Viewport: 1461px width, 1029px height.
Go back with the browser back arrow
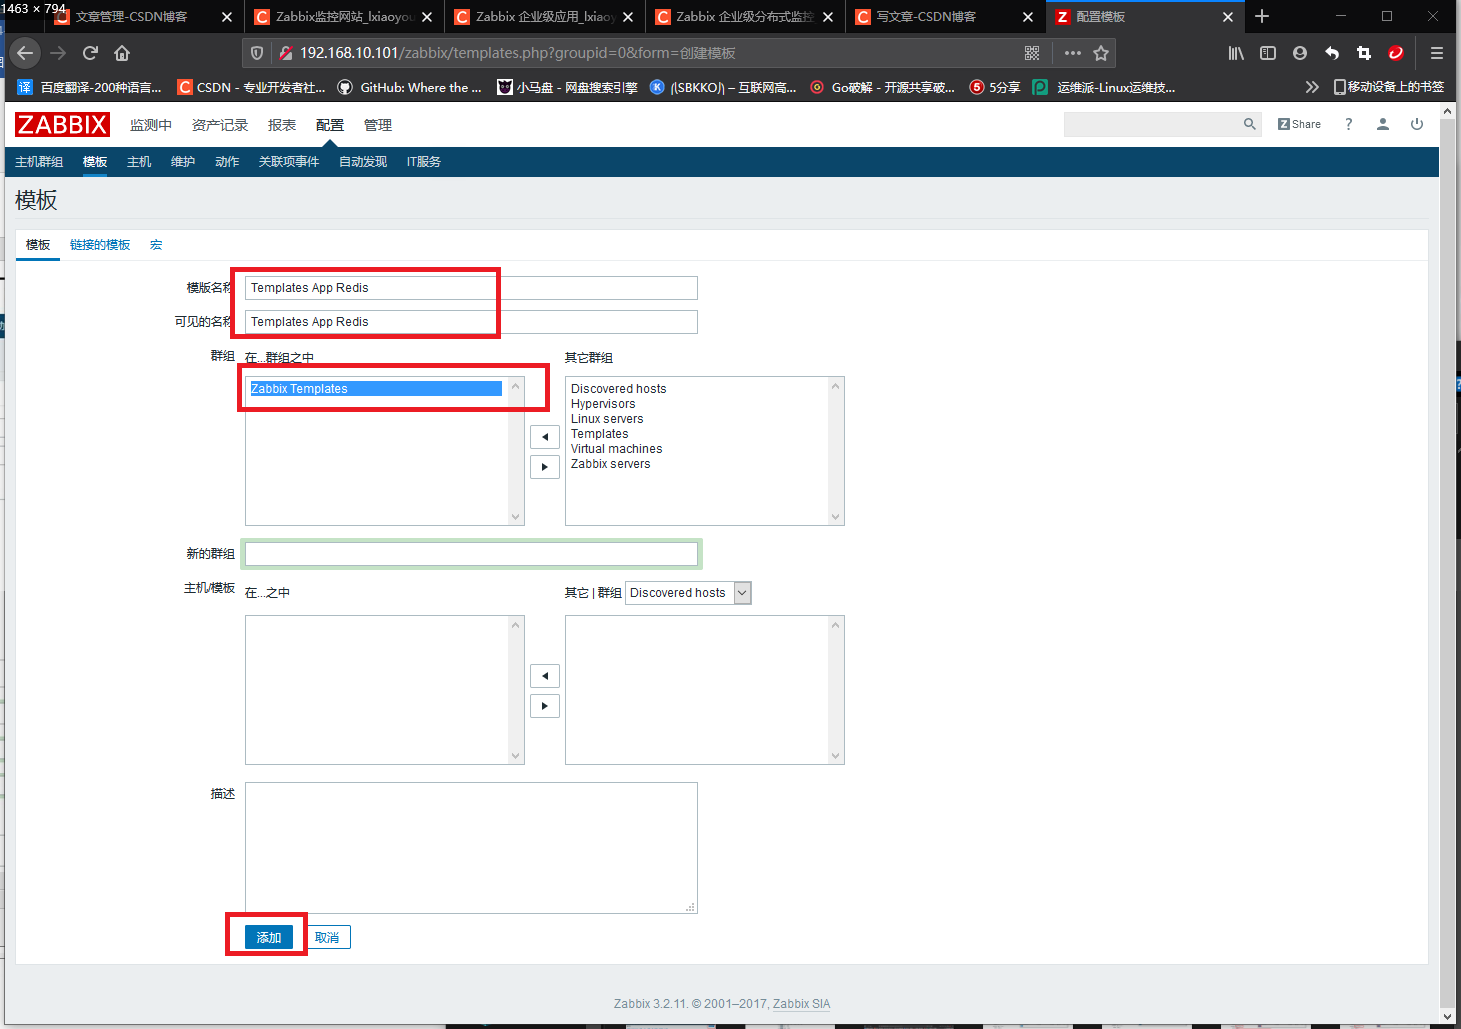click(x=25, y=53)
